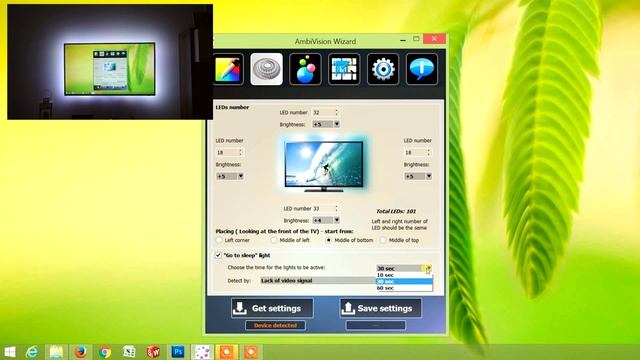Open the SolidWorks taskbar icon
Viewport: 640px width, 360px height.
[153, 352]
